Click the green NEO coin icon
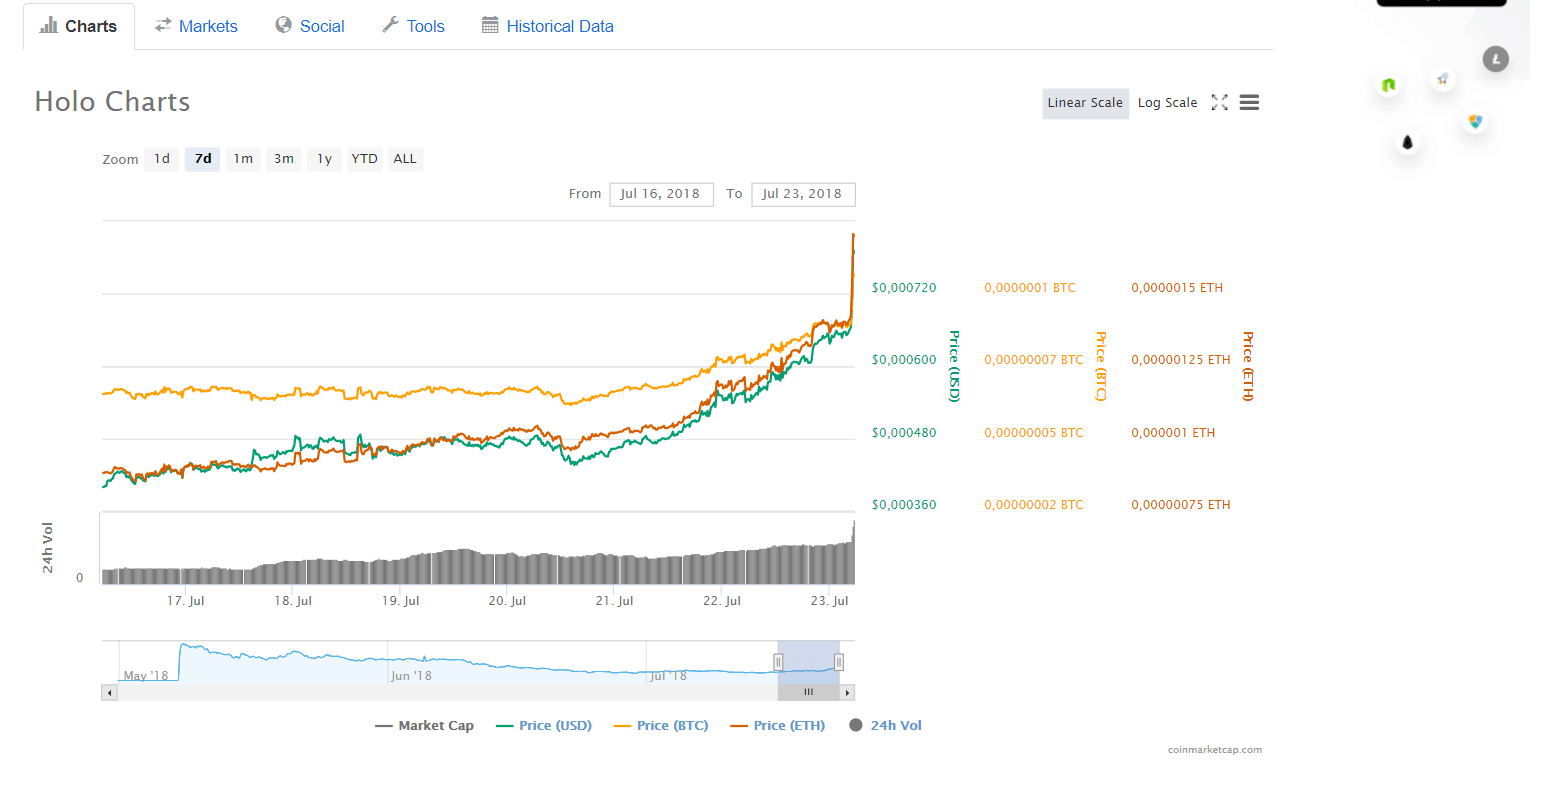The height and width of the screenshot is (796, 1544). point(1388,86)
